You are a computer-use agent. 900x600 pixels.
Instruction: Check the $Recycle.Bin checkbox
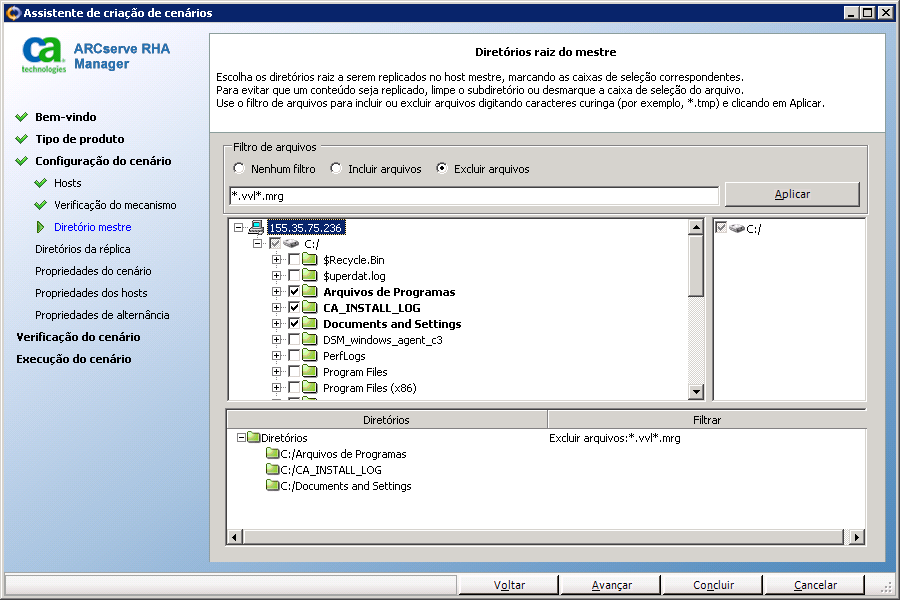pos(294,260)
